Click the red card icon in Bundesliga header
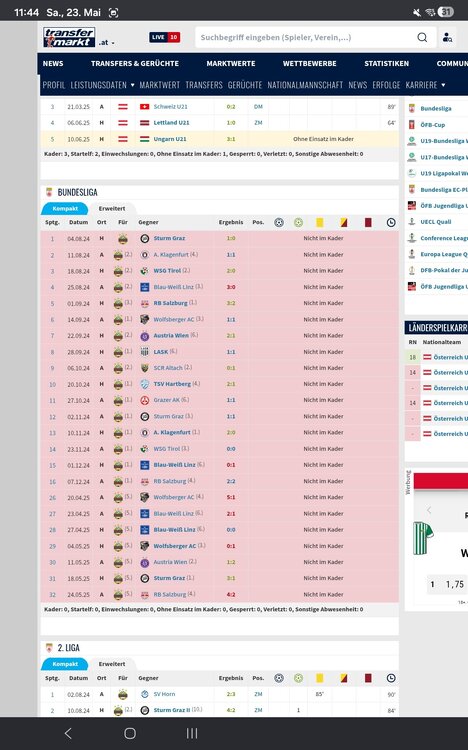The image size is (468, 750). (x=368, y=222)
